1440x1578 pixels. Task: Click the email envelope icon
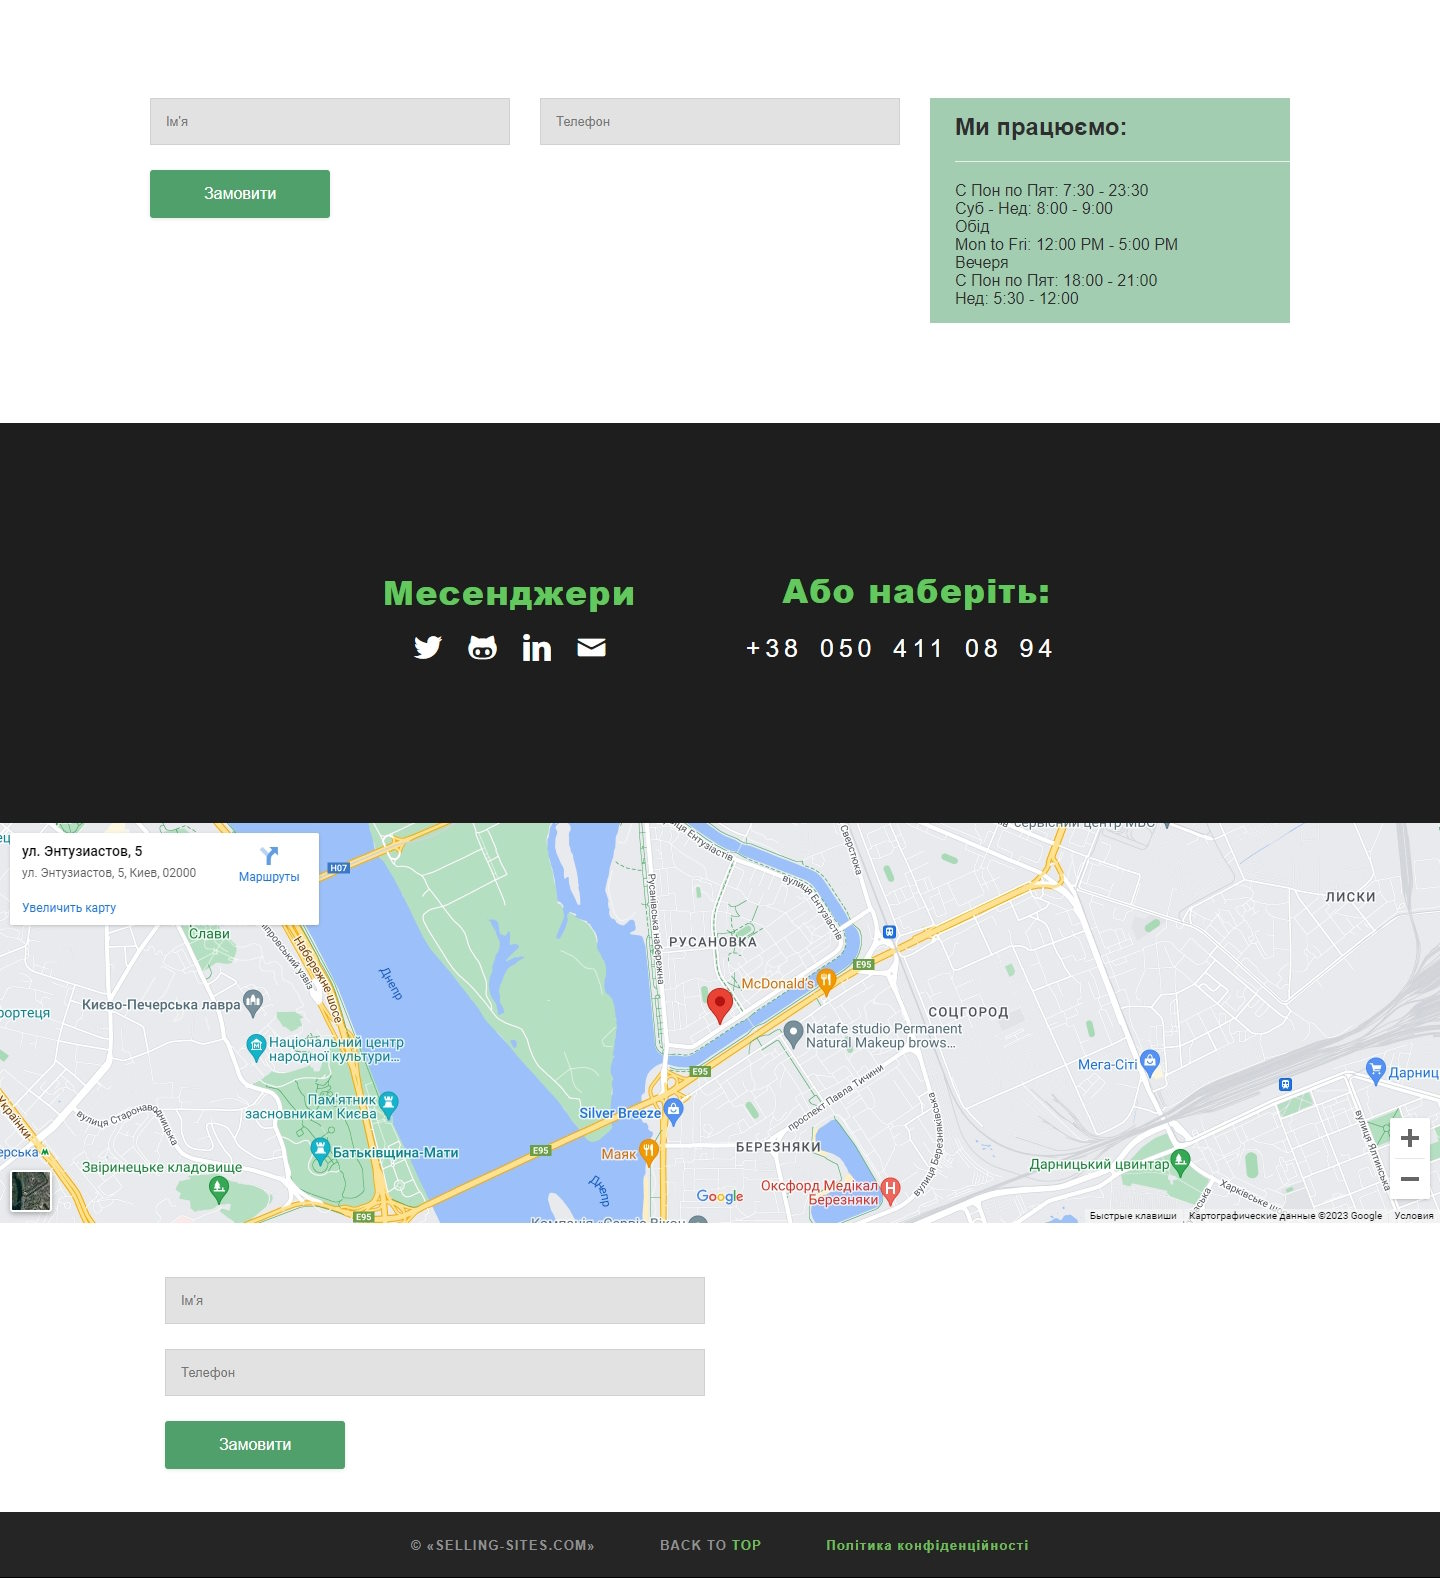tap(592, 648)
